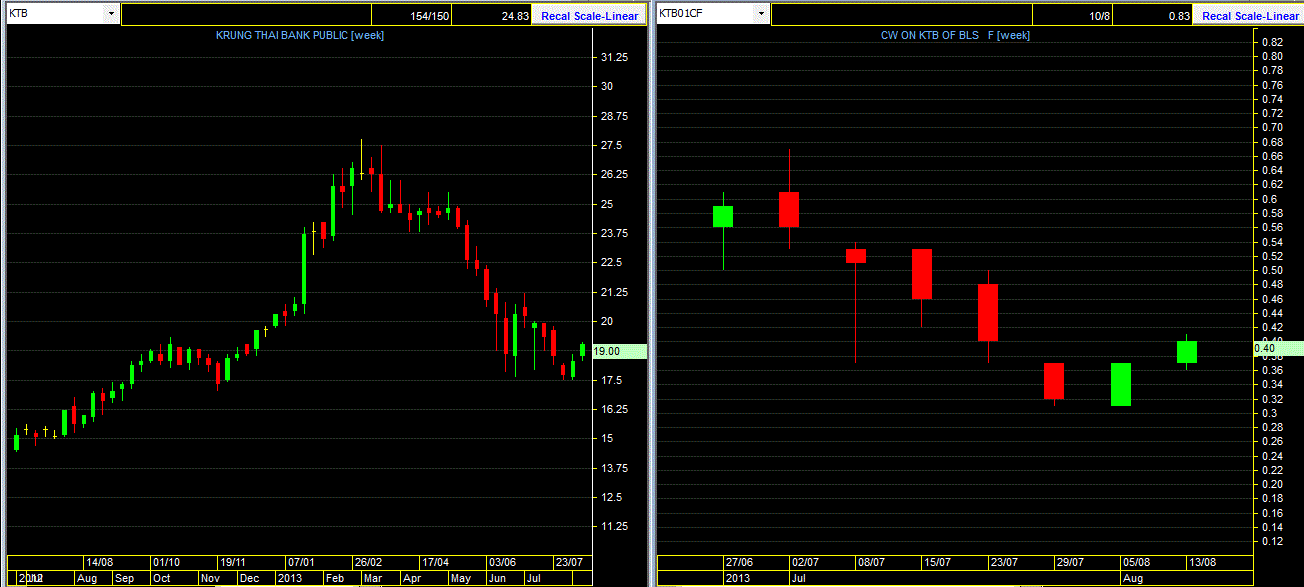The width and height of the screenshot is (1304, 587).
Task: Click the Nov month label on KTB chart
Action: [x=210, y=578]
